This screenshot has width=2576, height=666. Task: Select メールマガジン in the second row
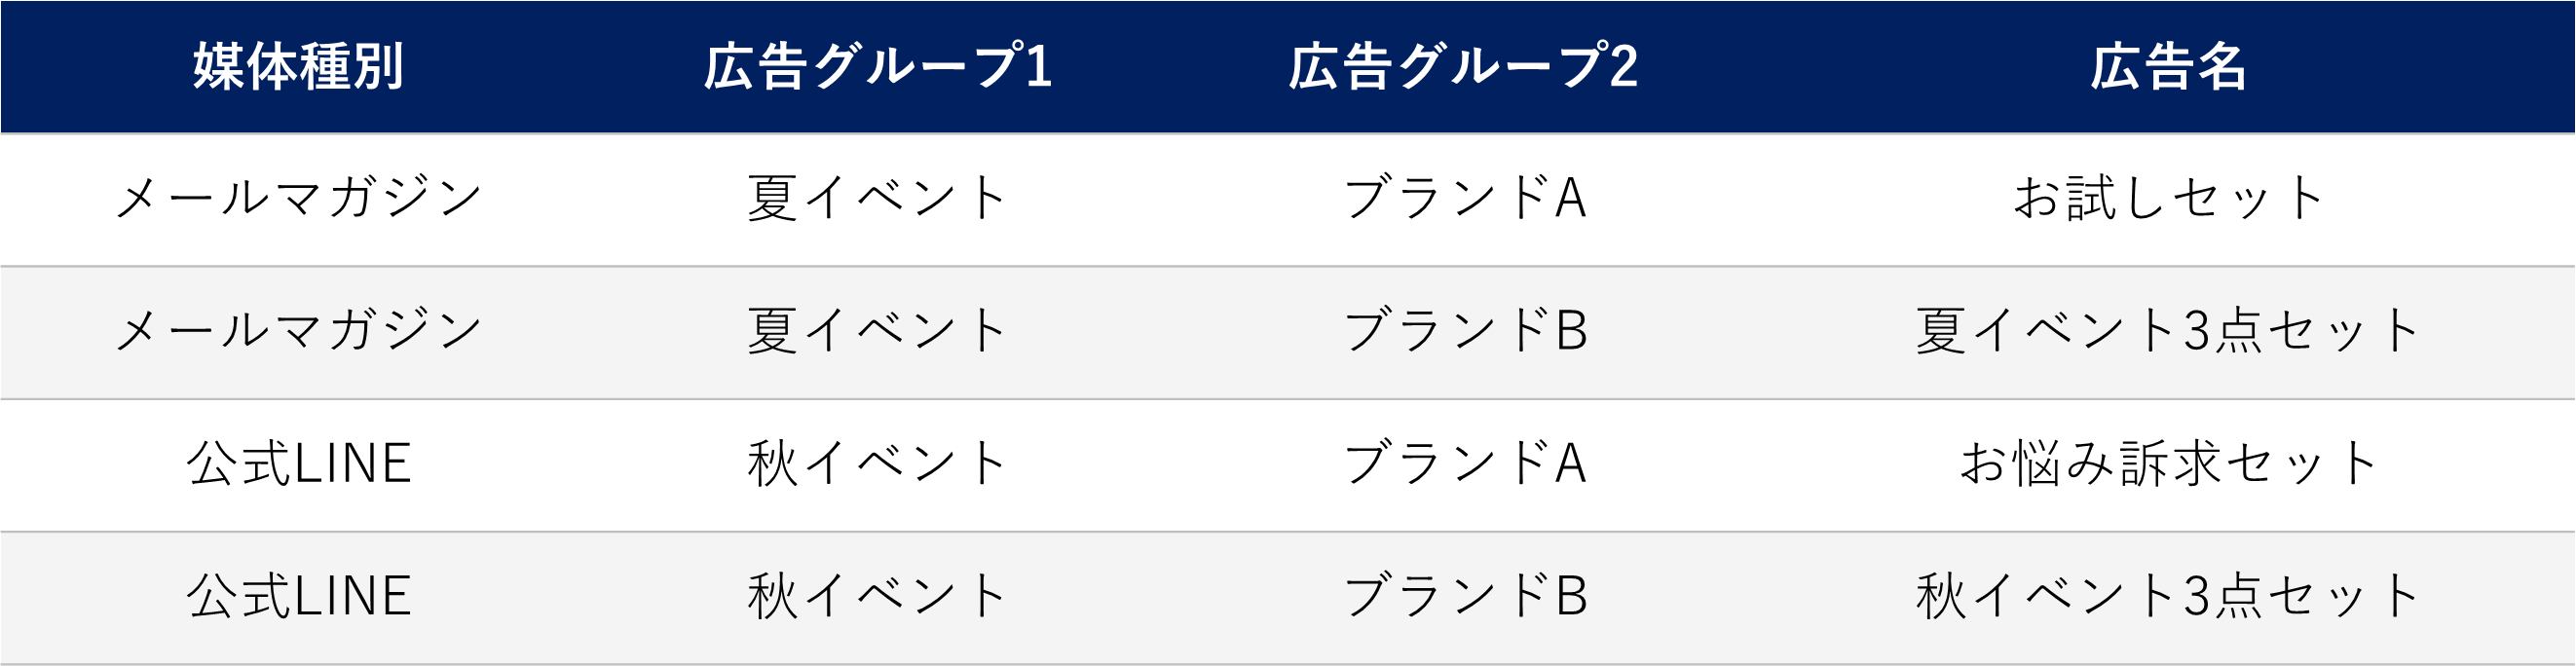pyautogui.click(x=298, y=330)
